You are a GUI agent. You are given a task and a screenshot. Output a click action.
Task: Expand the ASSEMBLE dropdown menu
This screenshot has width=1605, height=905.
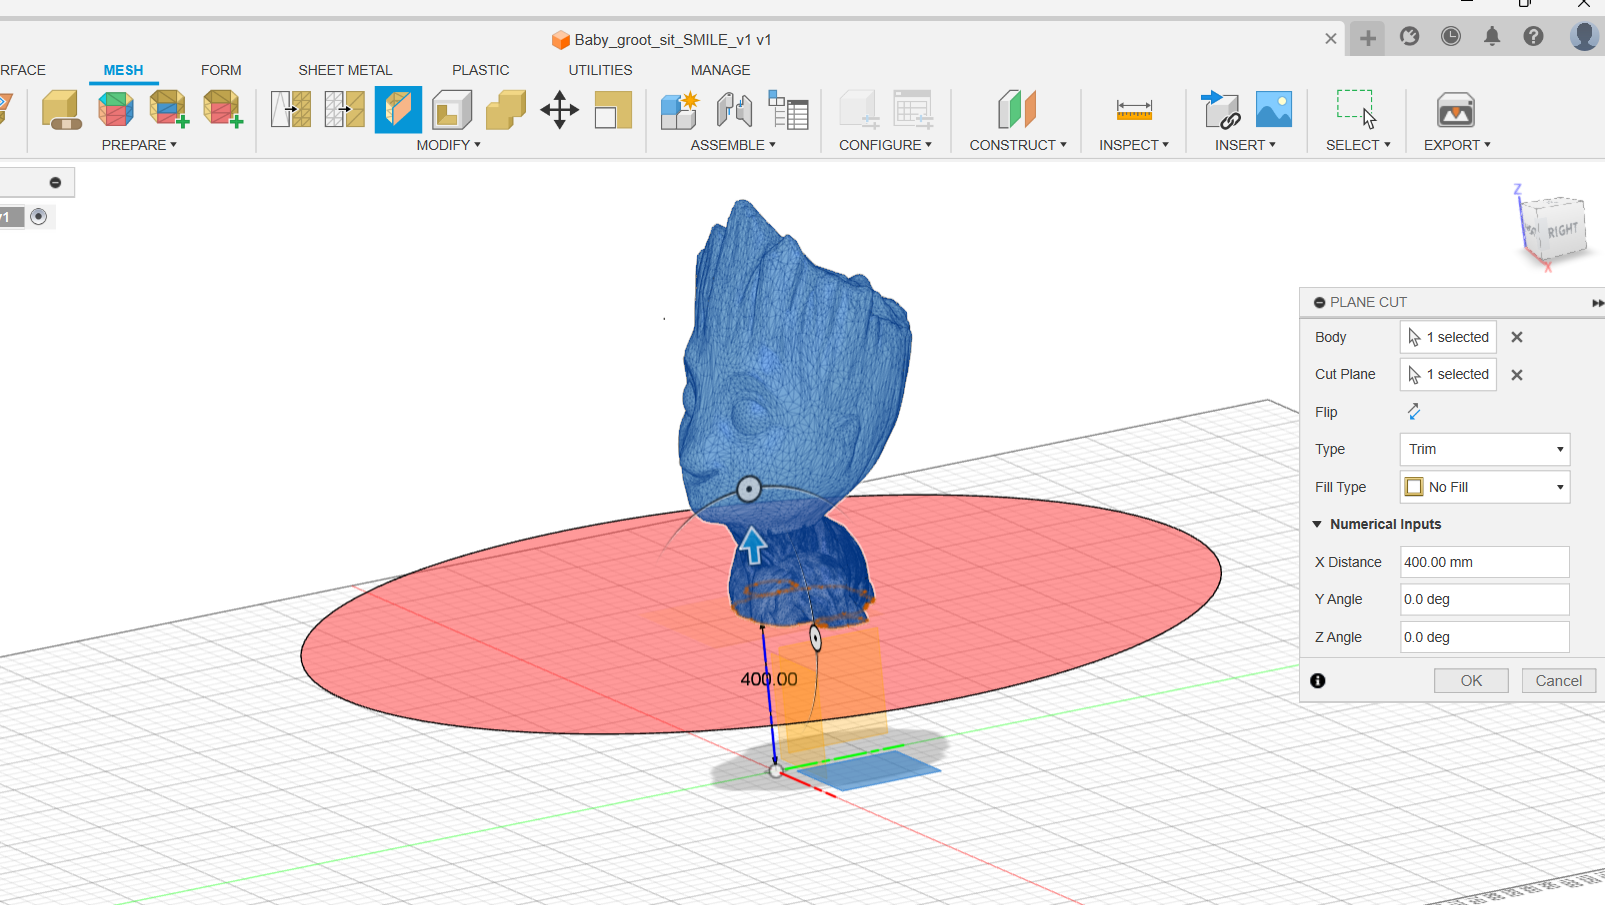click(x=733, y=145)
